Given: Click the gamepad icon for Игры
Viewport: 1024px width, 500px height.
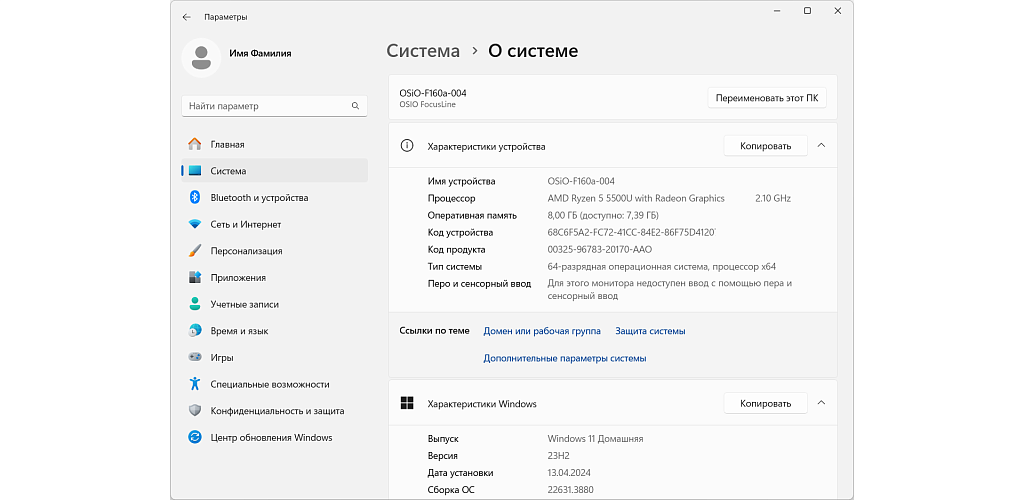Looking at the screenshot, I should tap(195, 357).
